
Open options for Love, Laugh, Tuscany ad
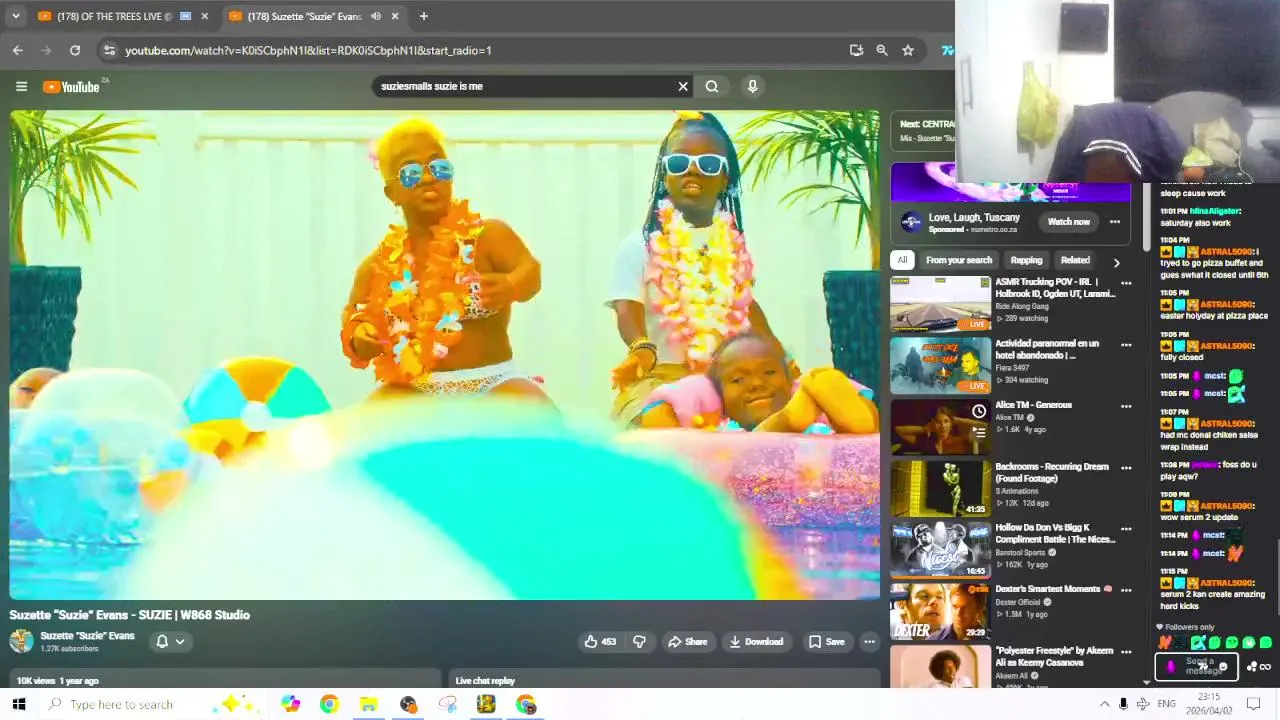(x=1115, y=222)
